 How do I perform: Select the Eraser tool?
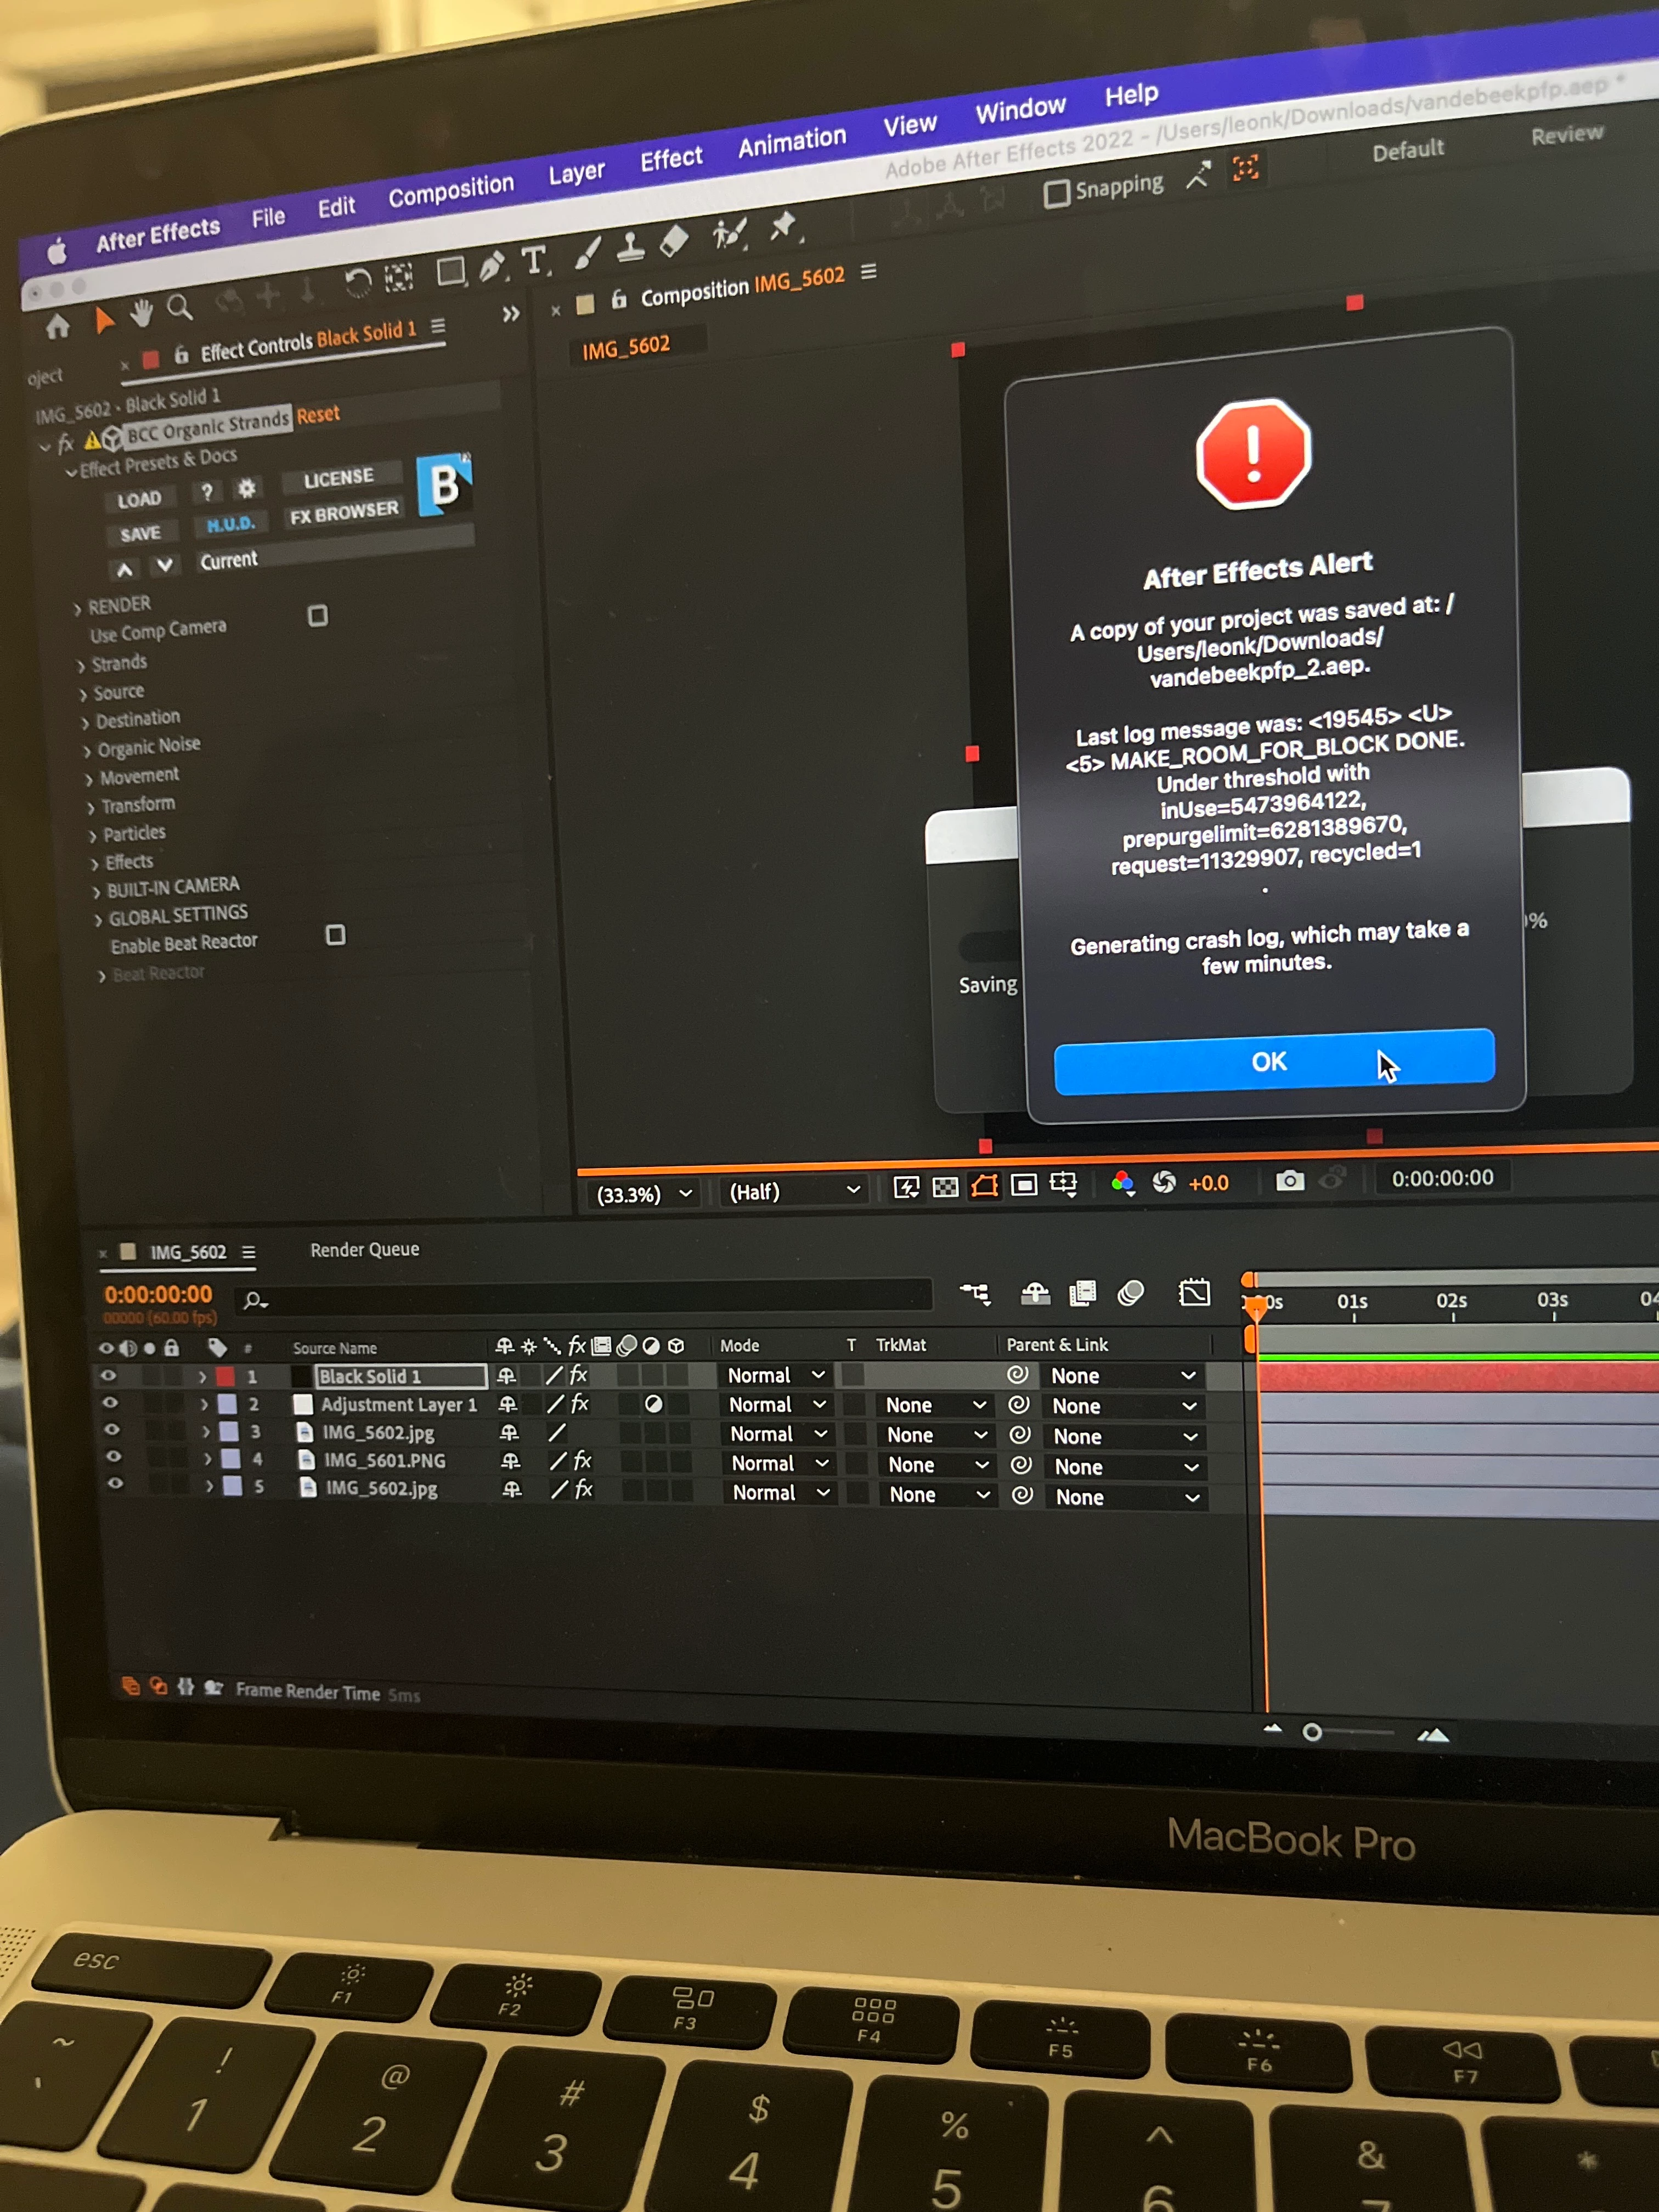click(675, 240)
